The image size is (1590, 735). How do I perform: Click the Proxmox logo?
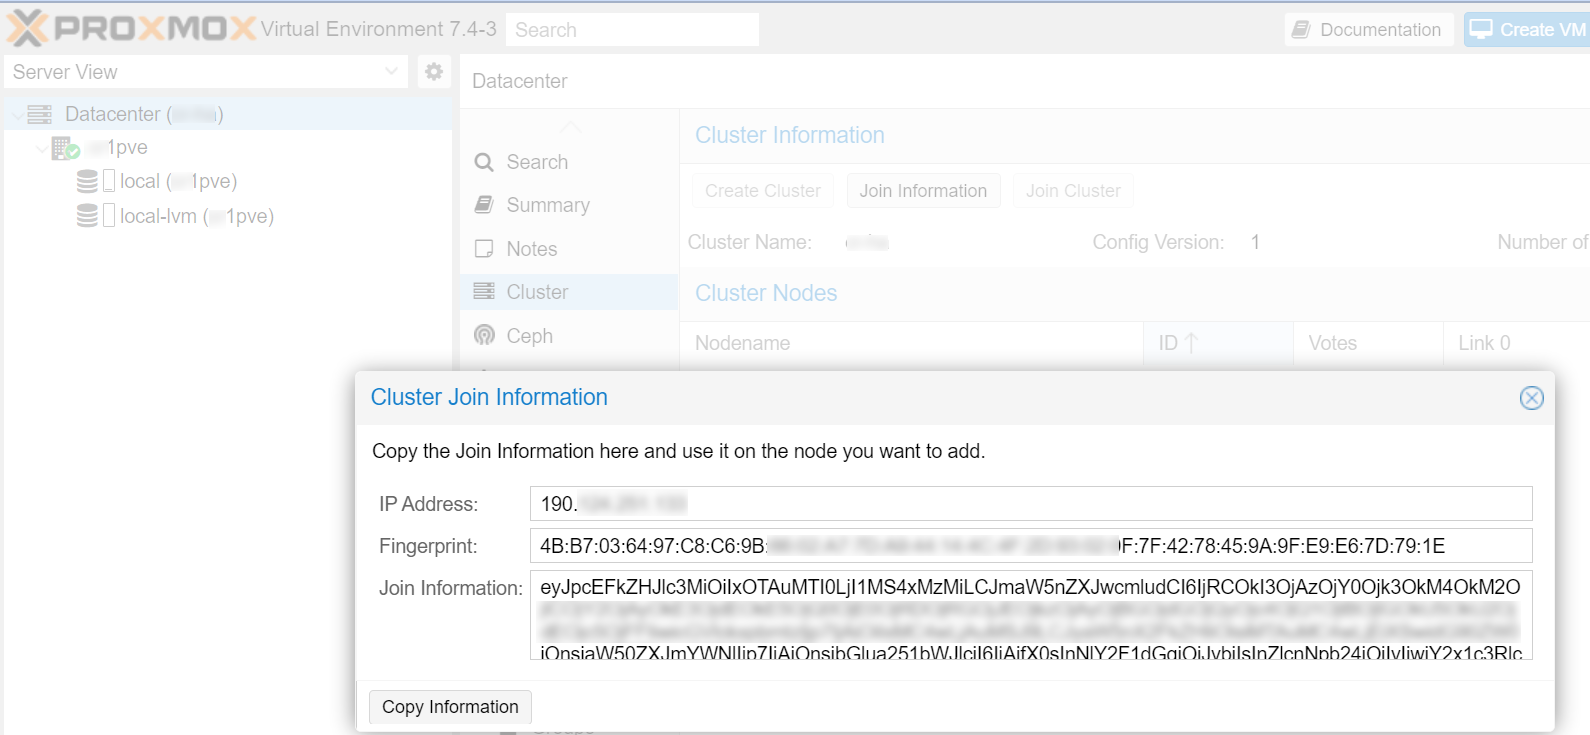tap(131, 28)
